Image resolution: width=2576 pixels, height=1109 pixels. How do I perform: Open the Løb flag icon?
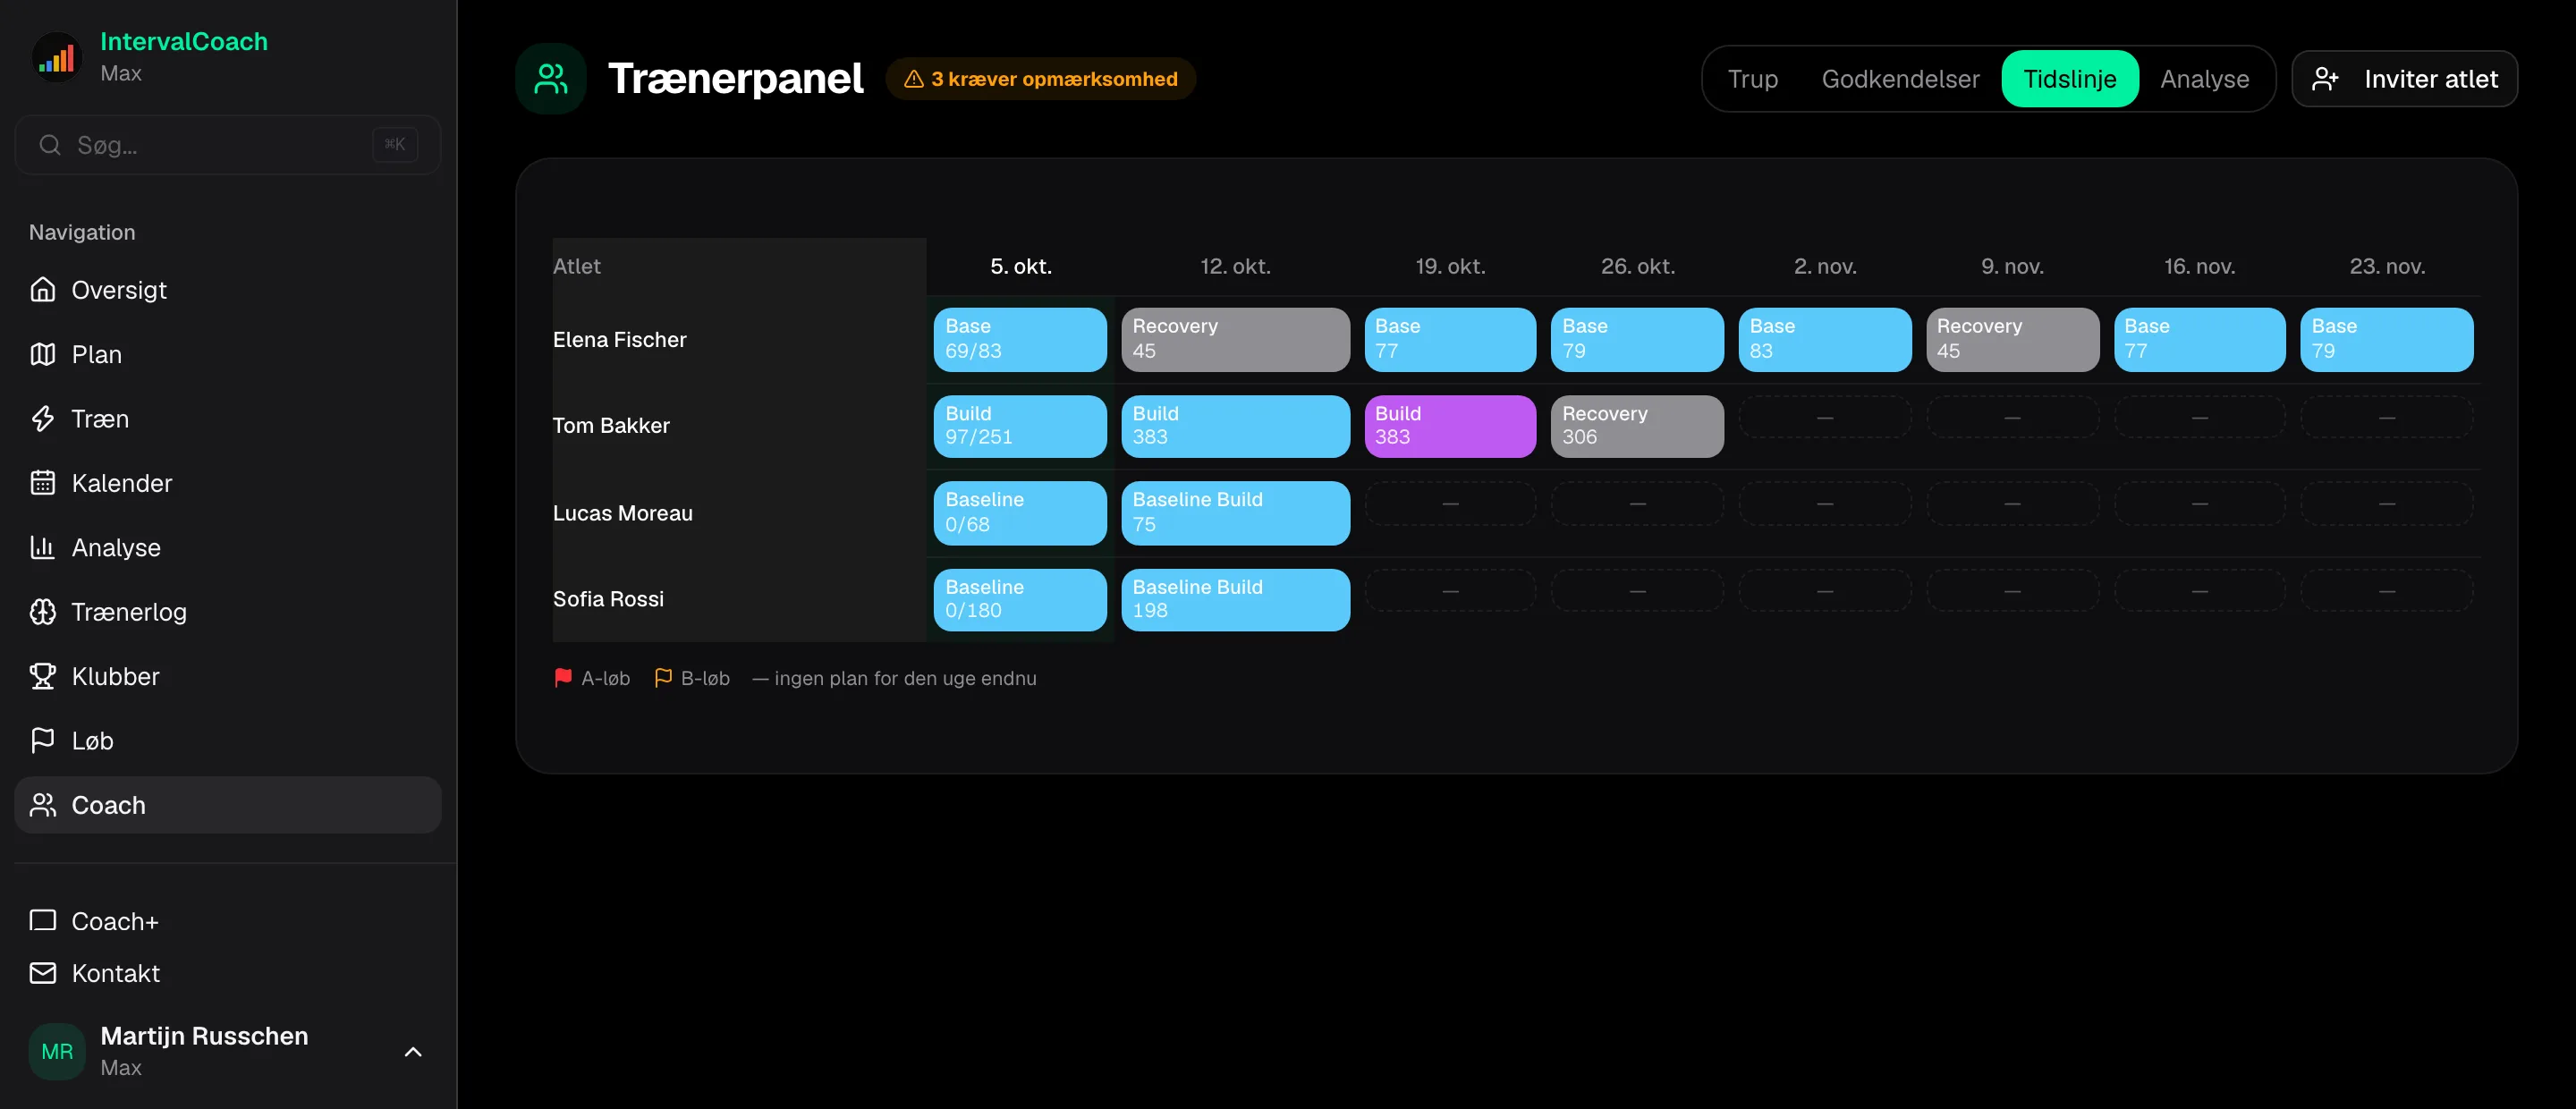tap(43, 740)
